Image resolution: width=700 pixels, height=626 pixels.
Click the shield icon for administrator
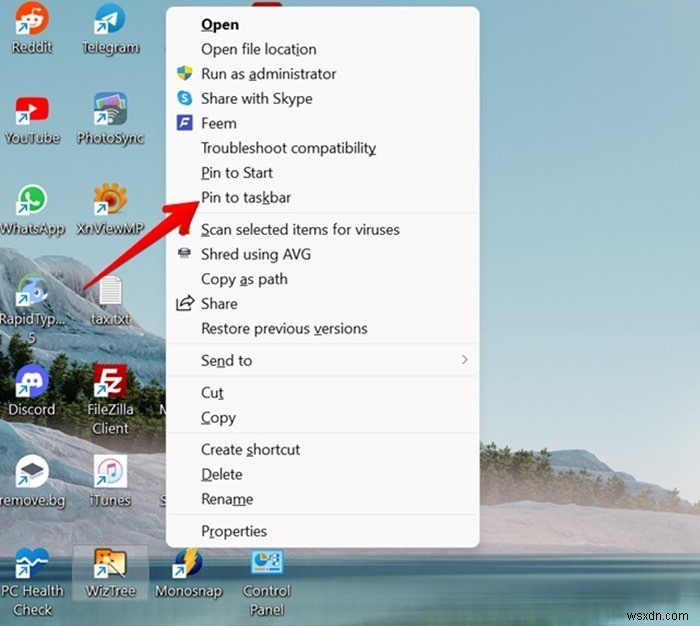coord(184,73)
